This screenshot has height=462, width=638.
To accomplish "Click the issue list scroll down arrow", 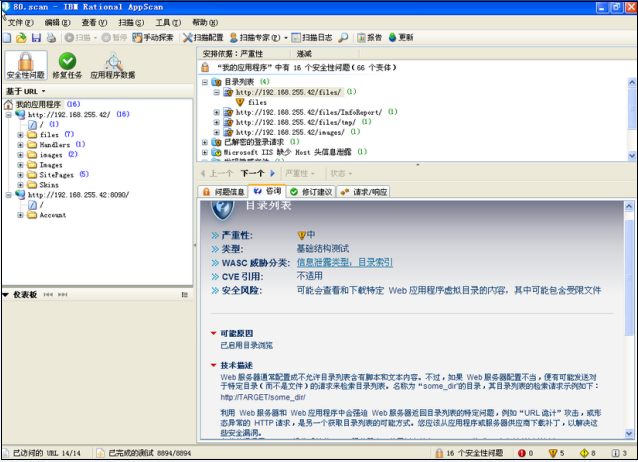I will tap(631, 155).
